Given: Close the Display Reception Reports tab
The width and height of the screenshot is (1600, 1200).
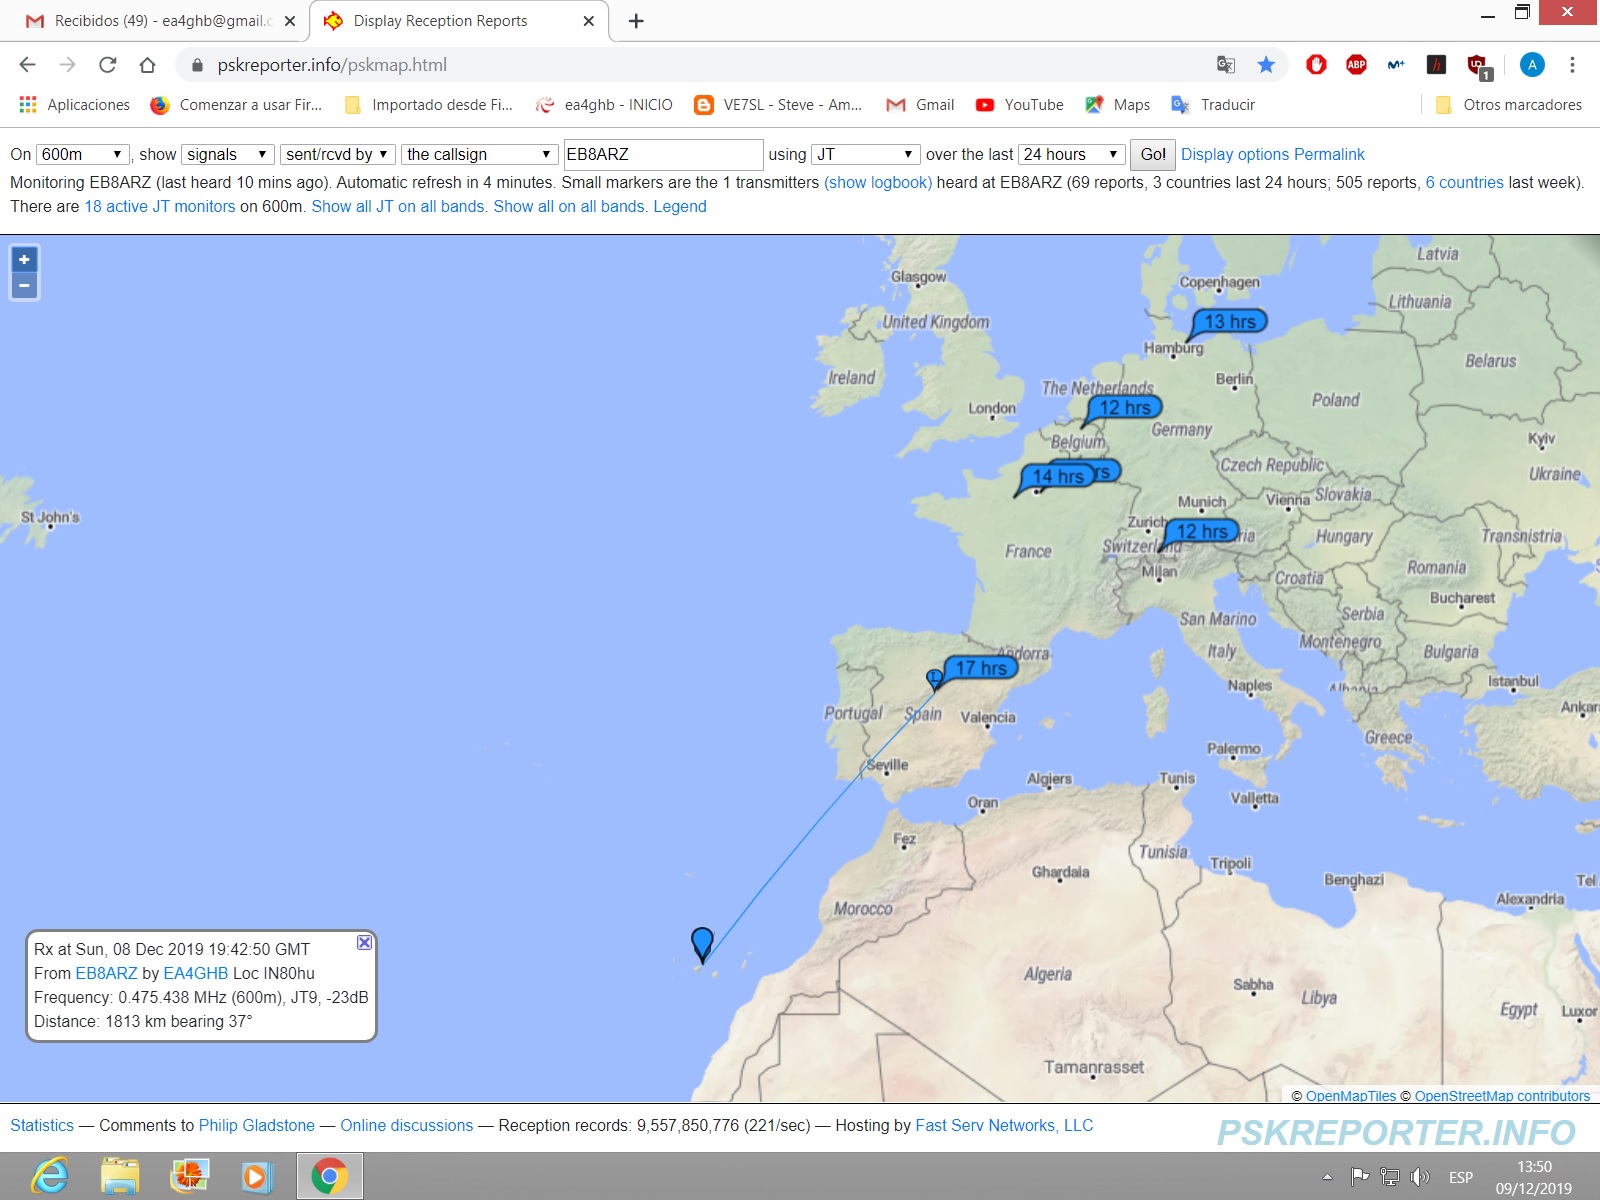Looking at the screenshot, I should [588, 21].
